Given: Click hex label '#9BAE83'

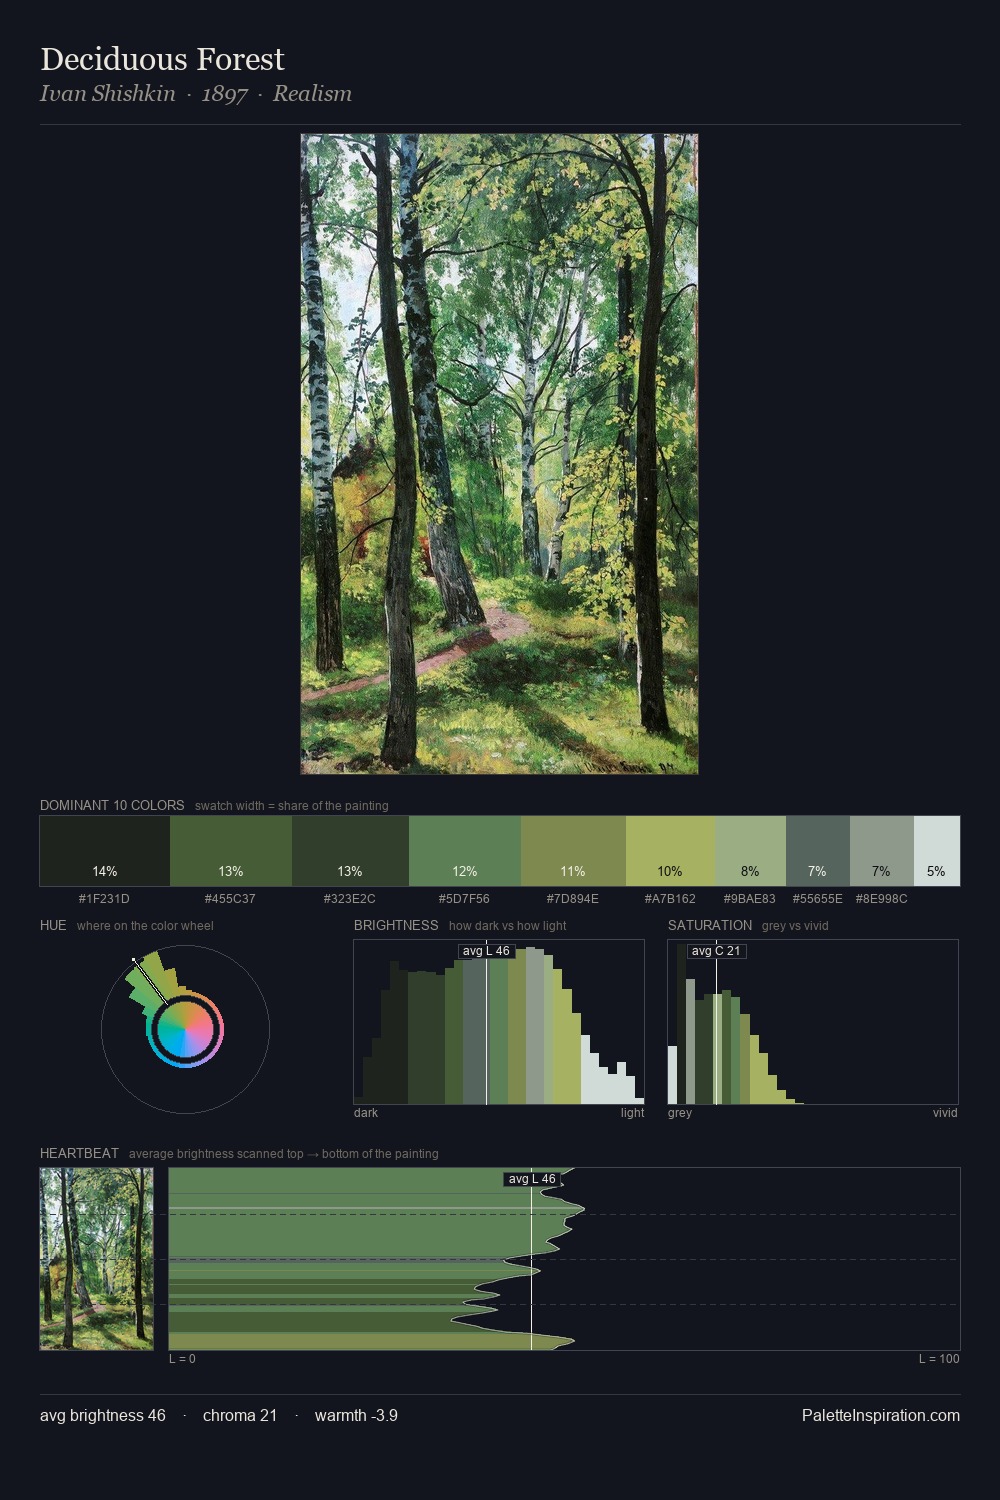Looking at the screenshot, I should pyautogui.click(x=750, y=899).
